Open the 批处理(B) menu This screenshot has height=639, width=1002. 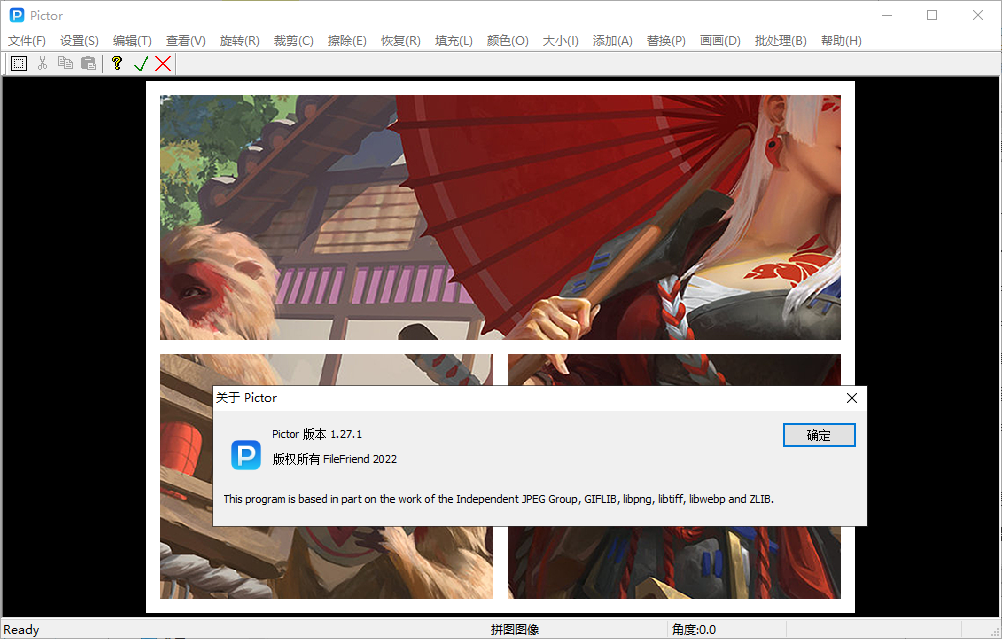[x=780, y=41]
